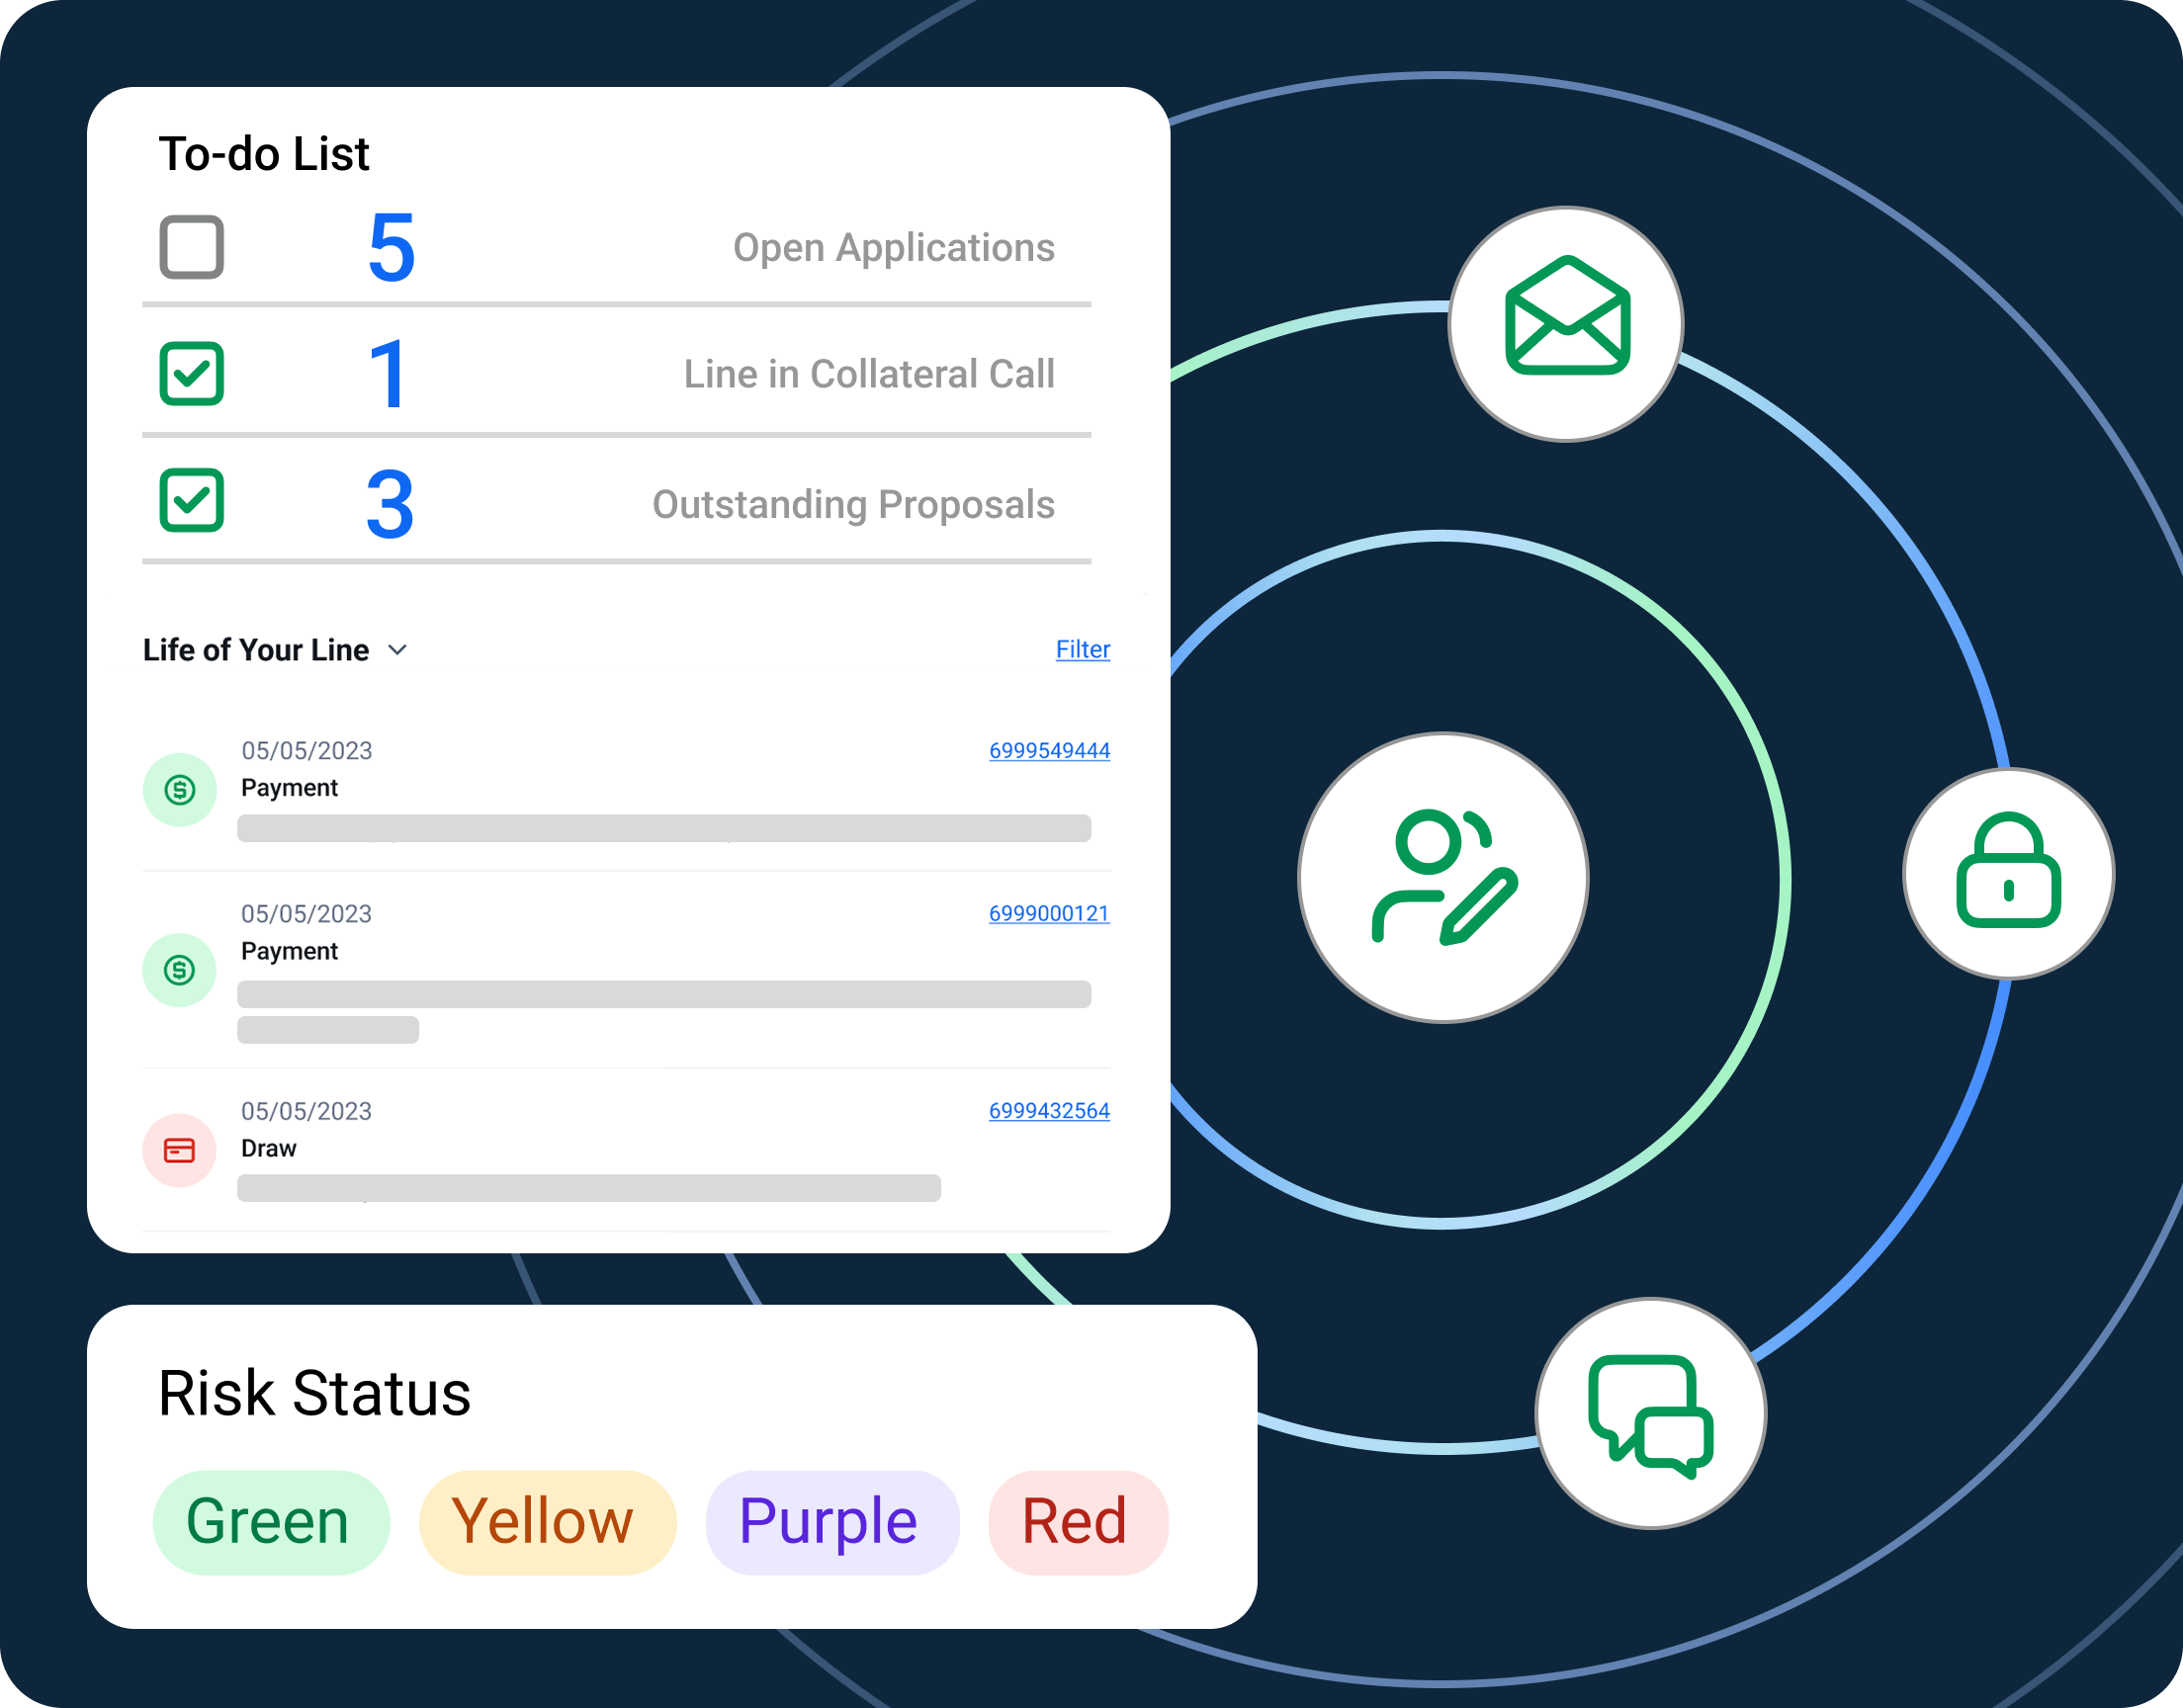
Task: Click the user edit profile icon
Action: pos(1443,878)
